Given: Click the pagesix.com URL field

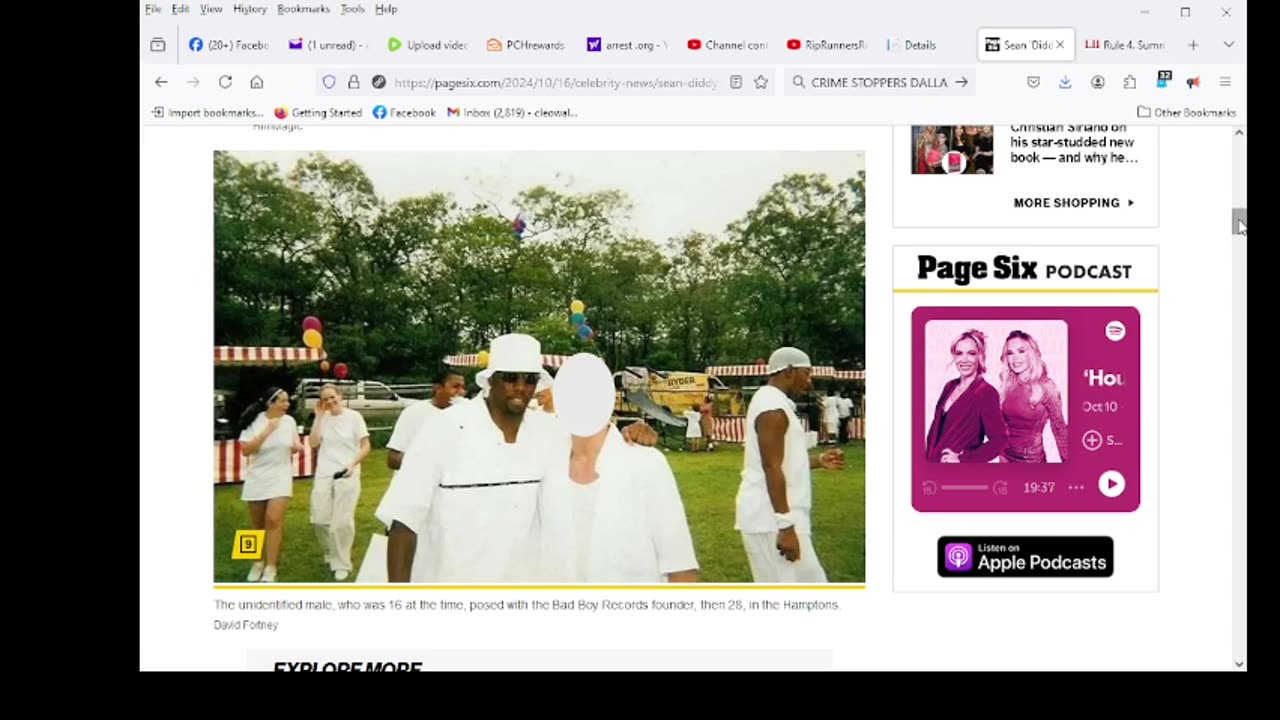Looking at the screenshot, I should 556,82.
